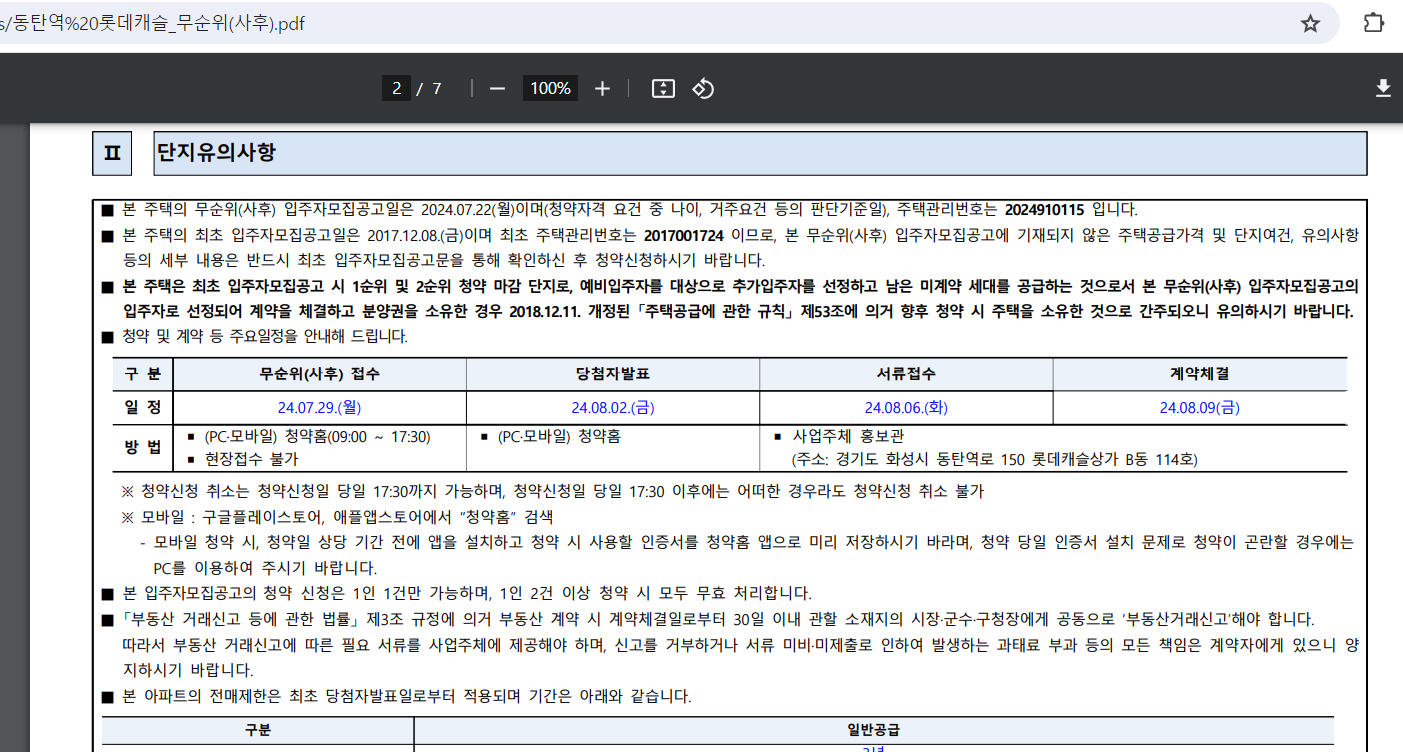Viewport: 1403px width, 752px height.
Task: Select the date 24.08.02.(금)
Action: 612,408
